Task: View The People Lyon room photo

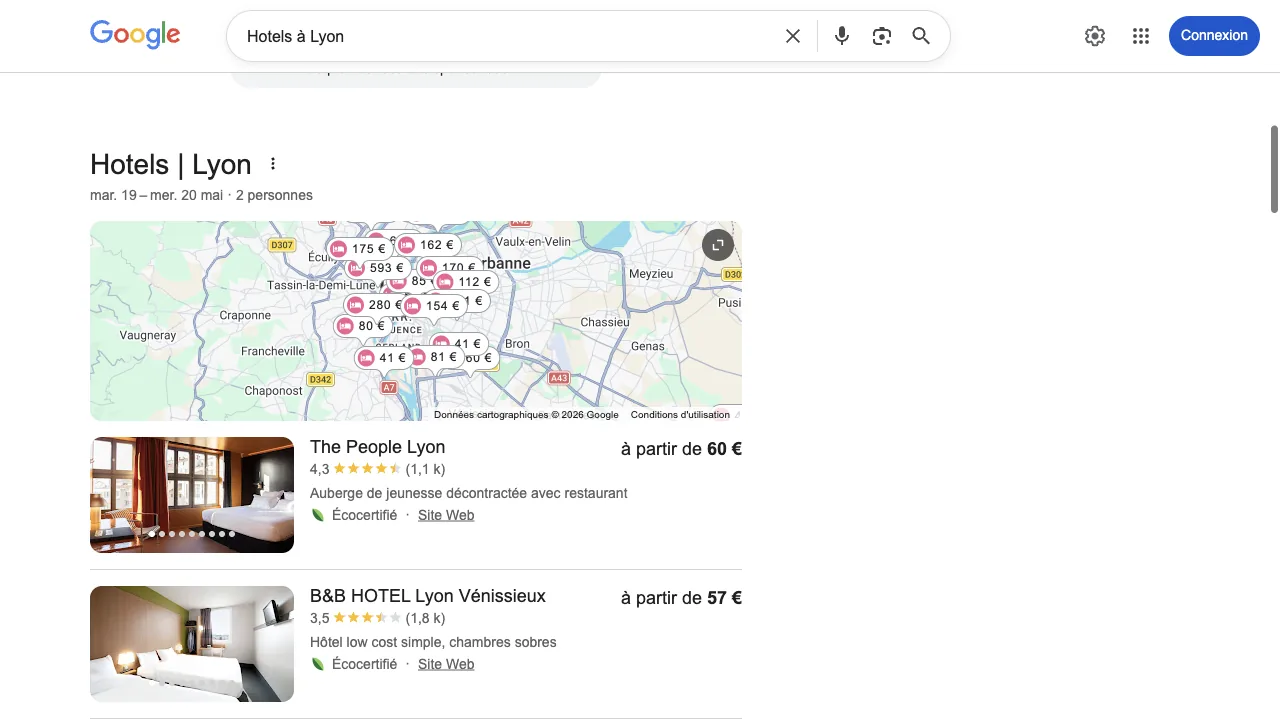Action: (192, 495)
